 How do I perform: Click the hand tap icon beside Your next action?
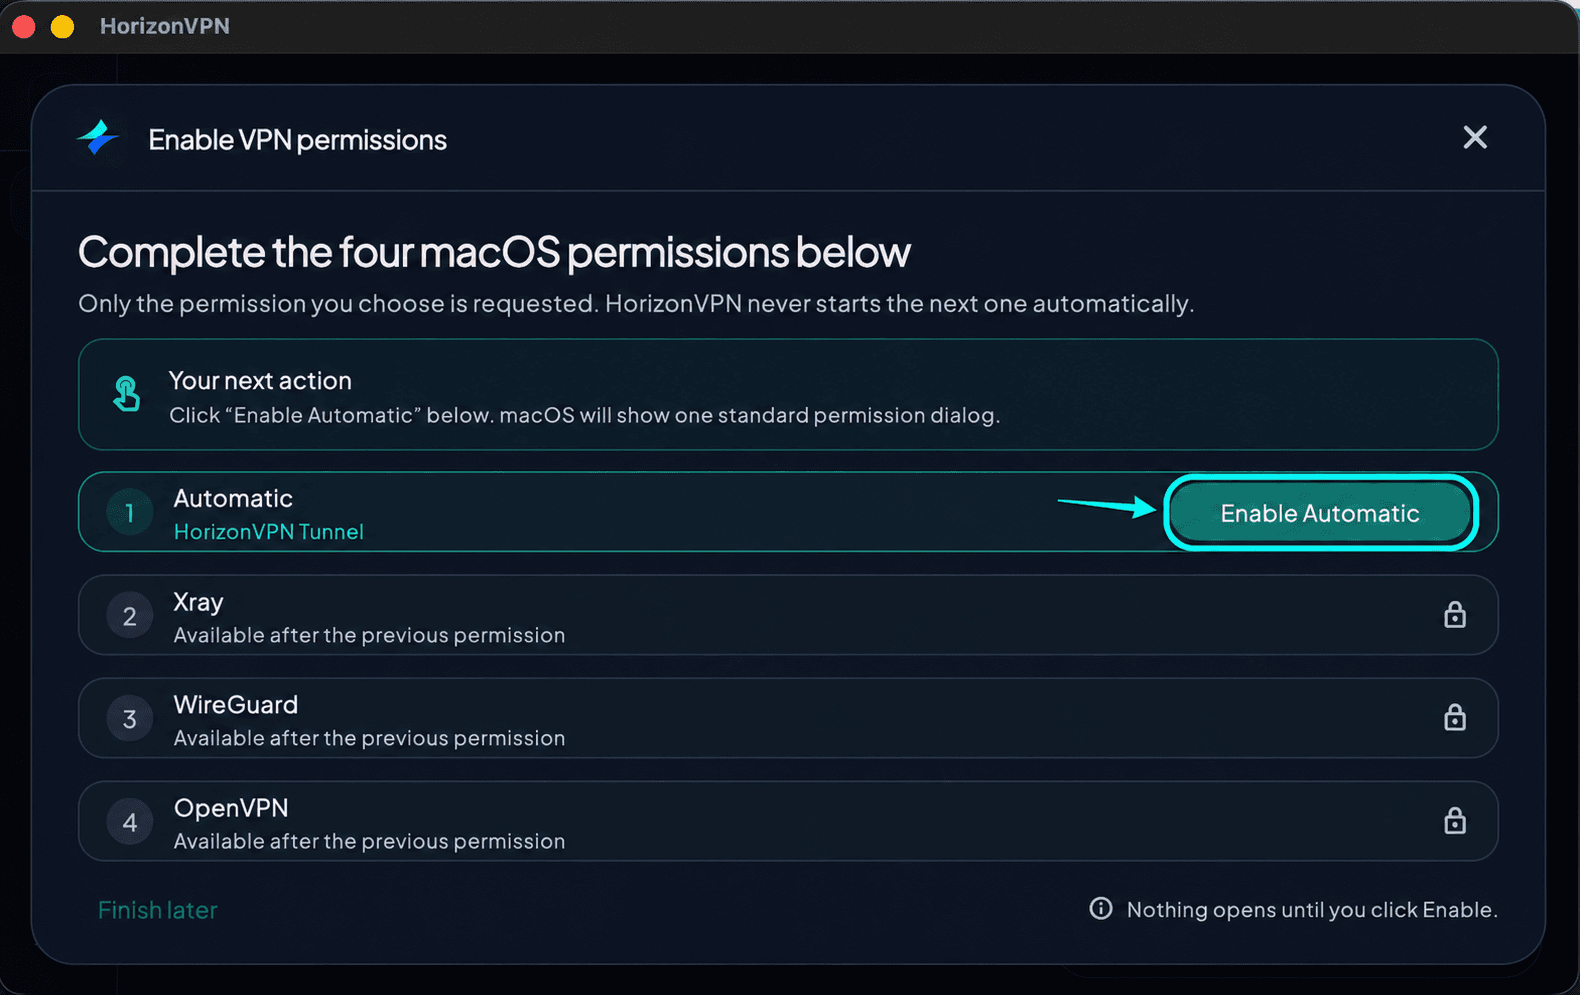click(126, 394)
